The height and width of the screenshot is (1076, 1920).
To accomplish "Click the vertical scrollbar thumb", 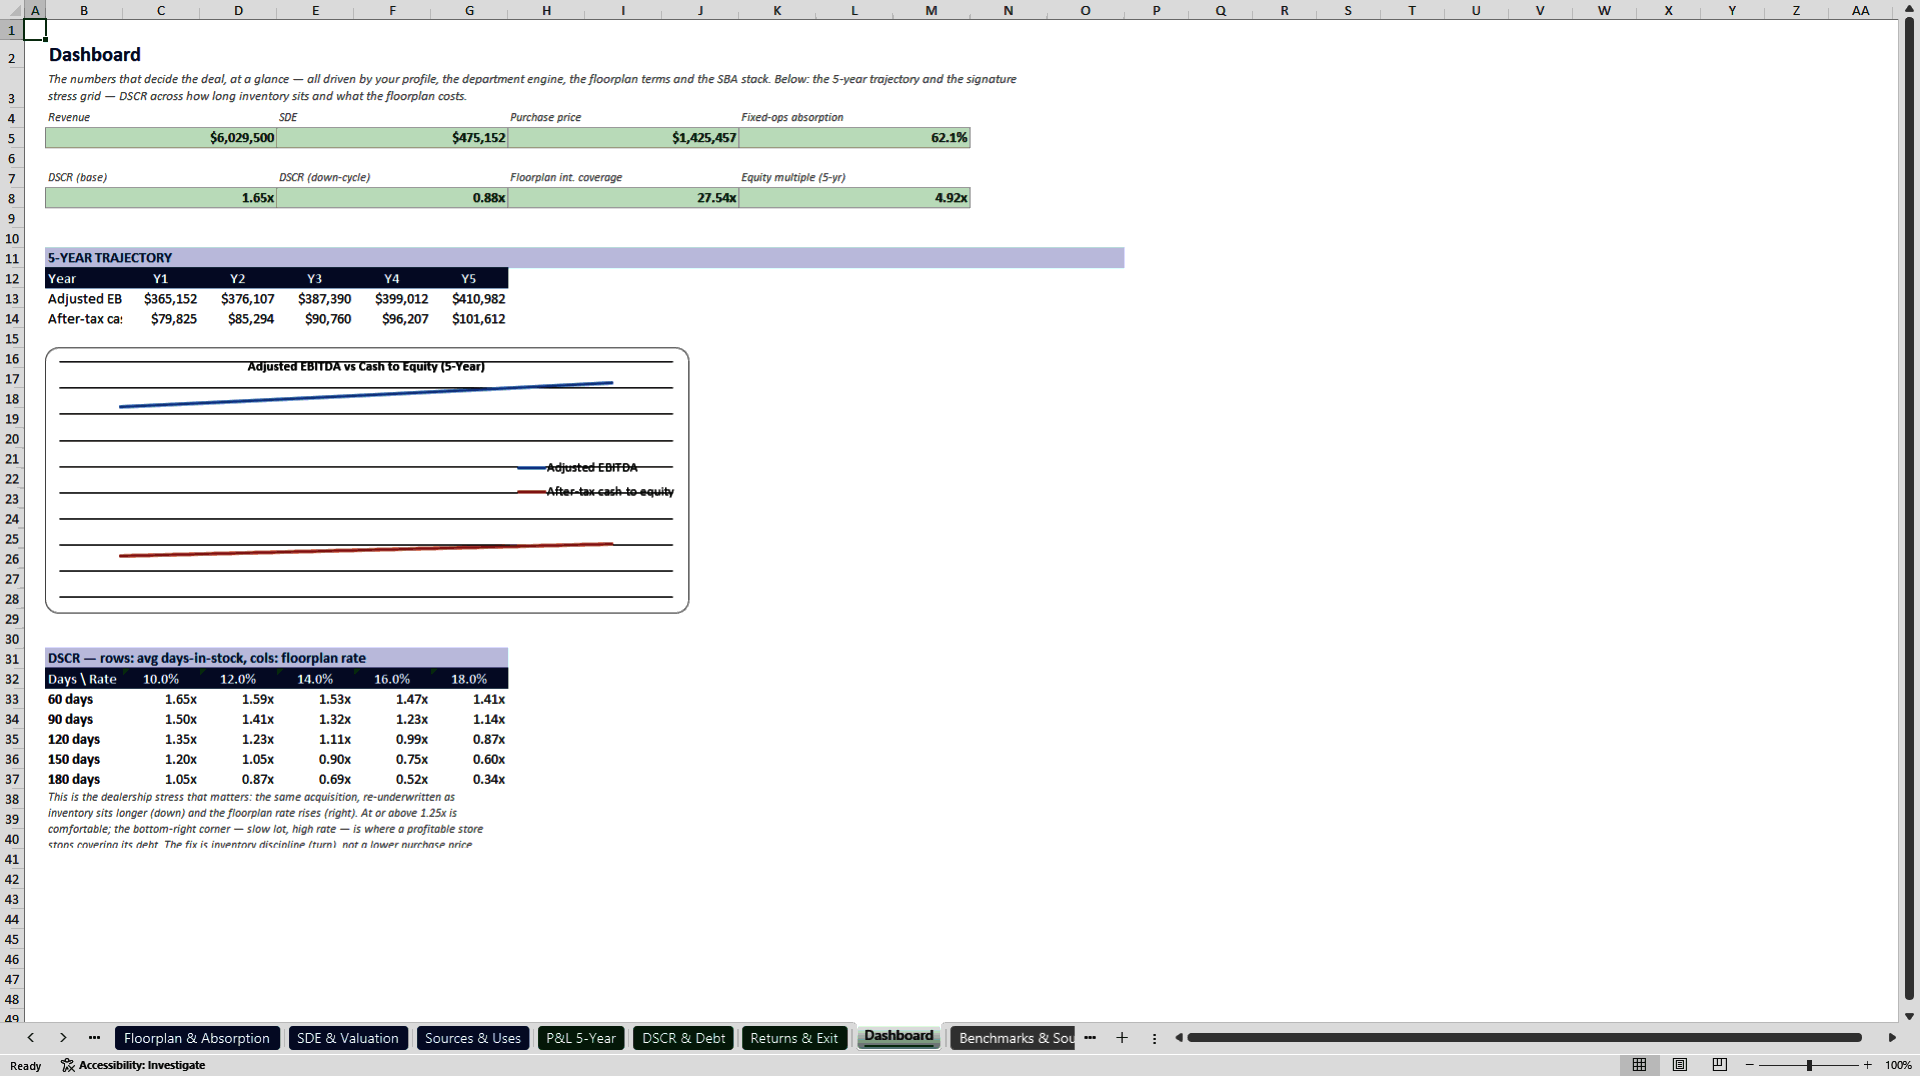I will click(1909, 508).
